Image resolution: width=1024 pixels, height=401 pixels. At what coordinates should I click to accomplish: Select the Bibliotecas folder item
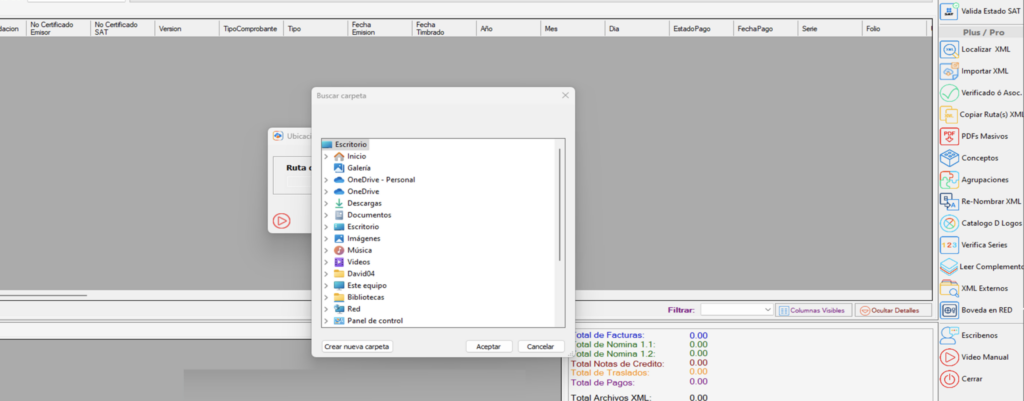(365, 297)
